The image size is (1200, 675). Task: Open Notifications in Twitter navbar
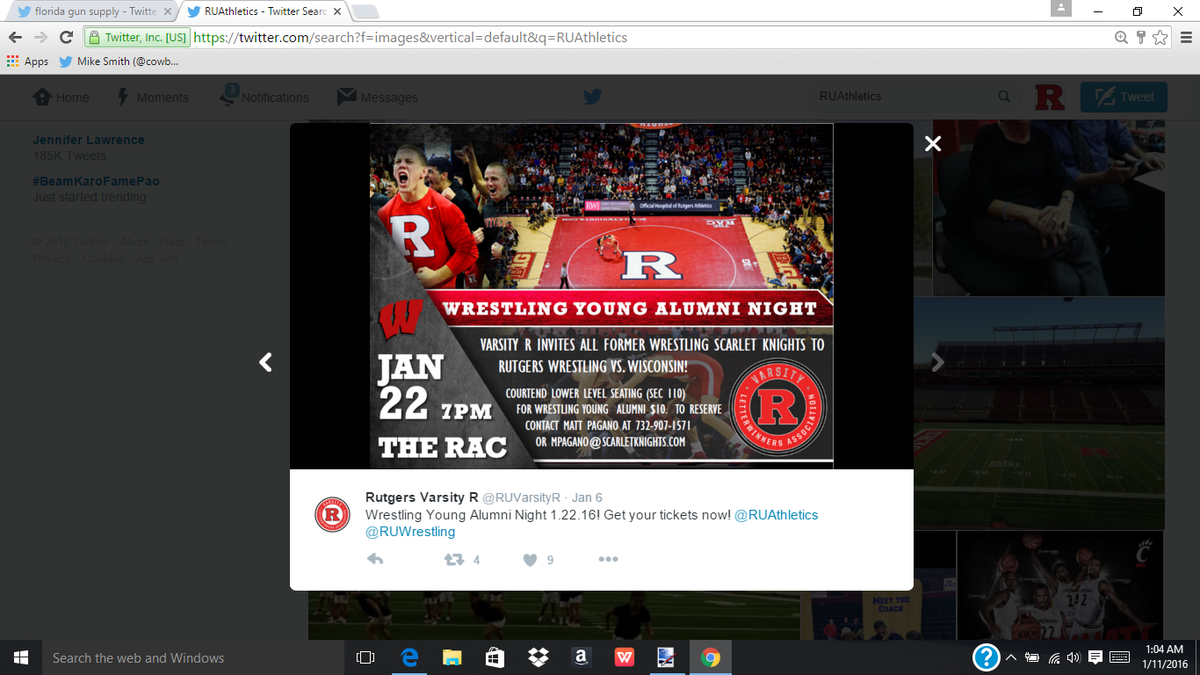(x=266, y=97)
